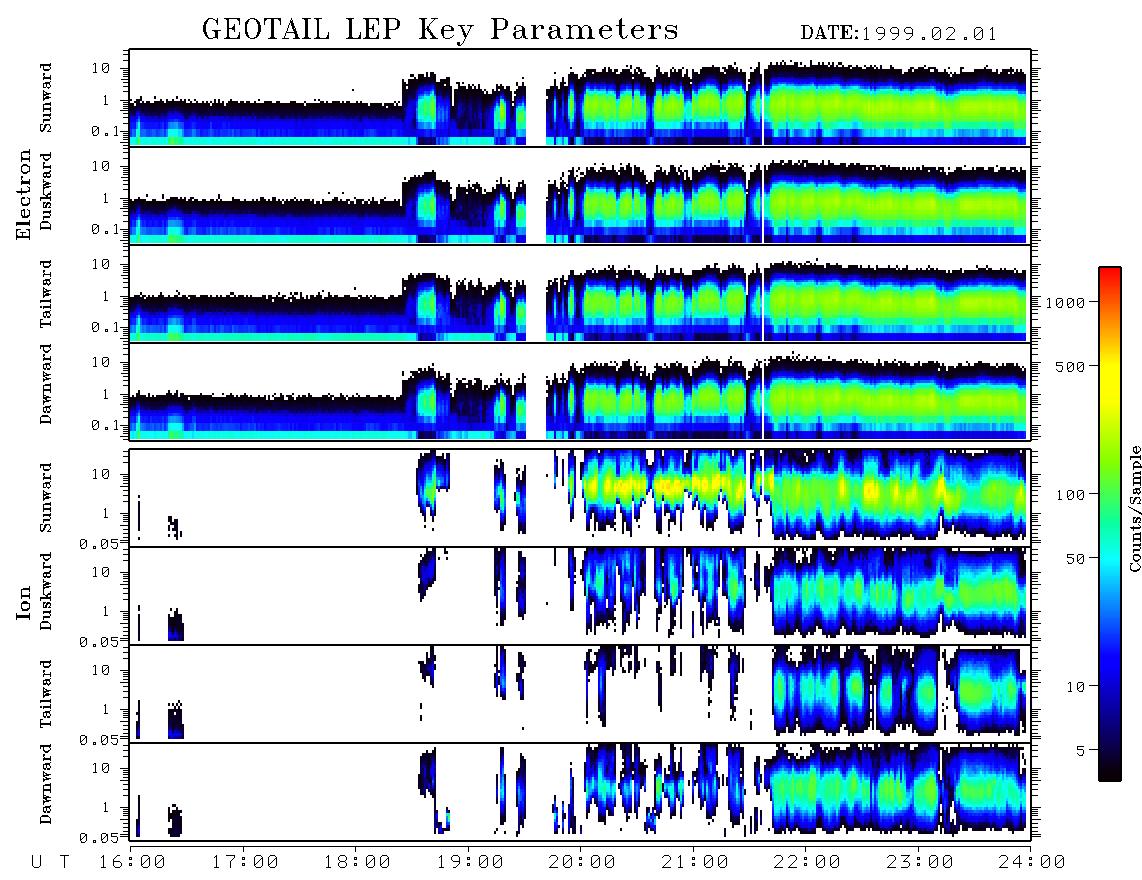Click the Ion Duskward panel label
Viewport: 1142px width, 880px height.
tap(46, 592)
